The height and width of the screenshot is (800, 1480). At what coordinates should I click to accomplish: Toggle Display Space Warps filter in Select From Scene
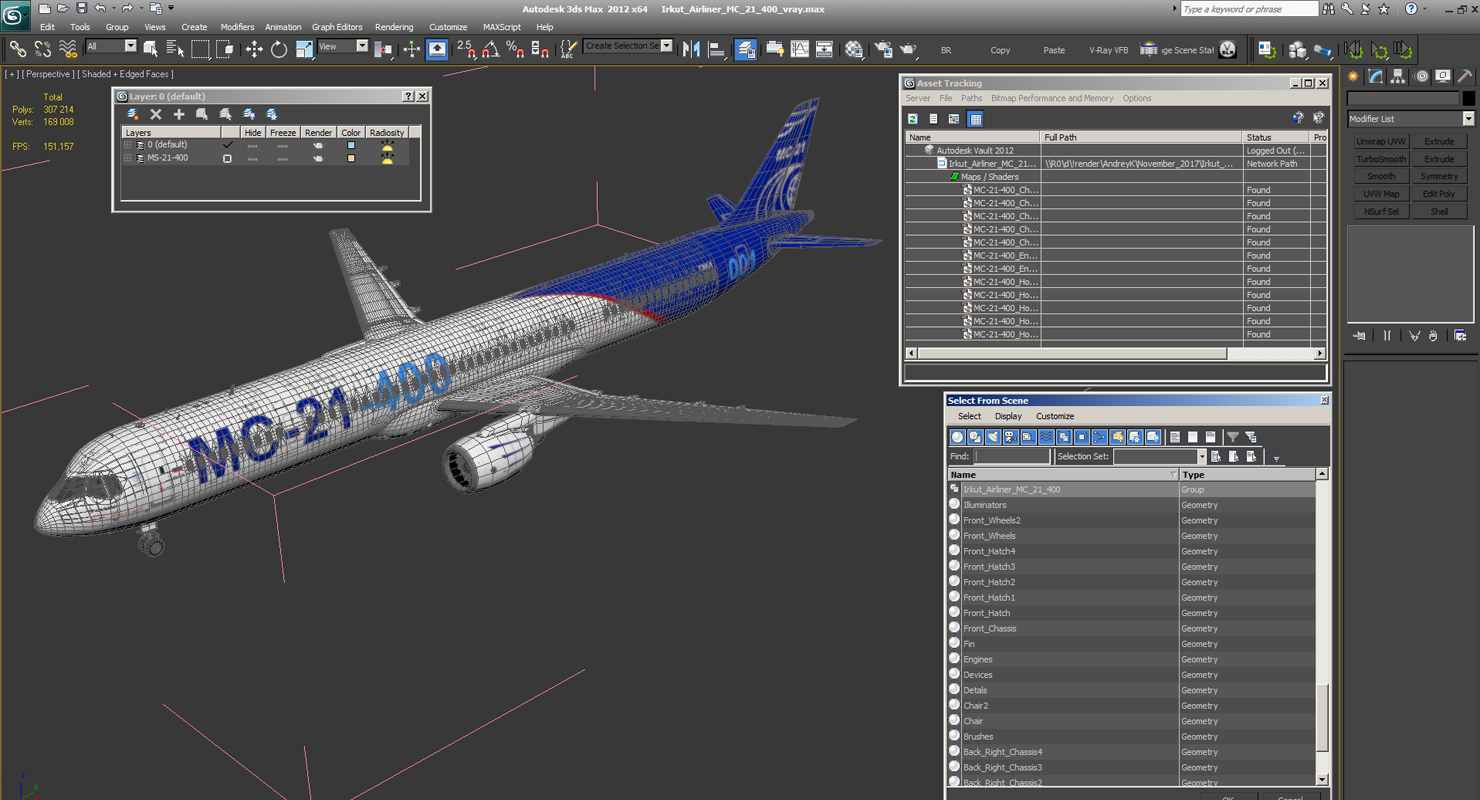1046,436
